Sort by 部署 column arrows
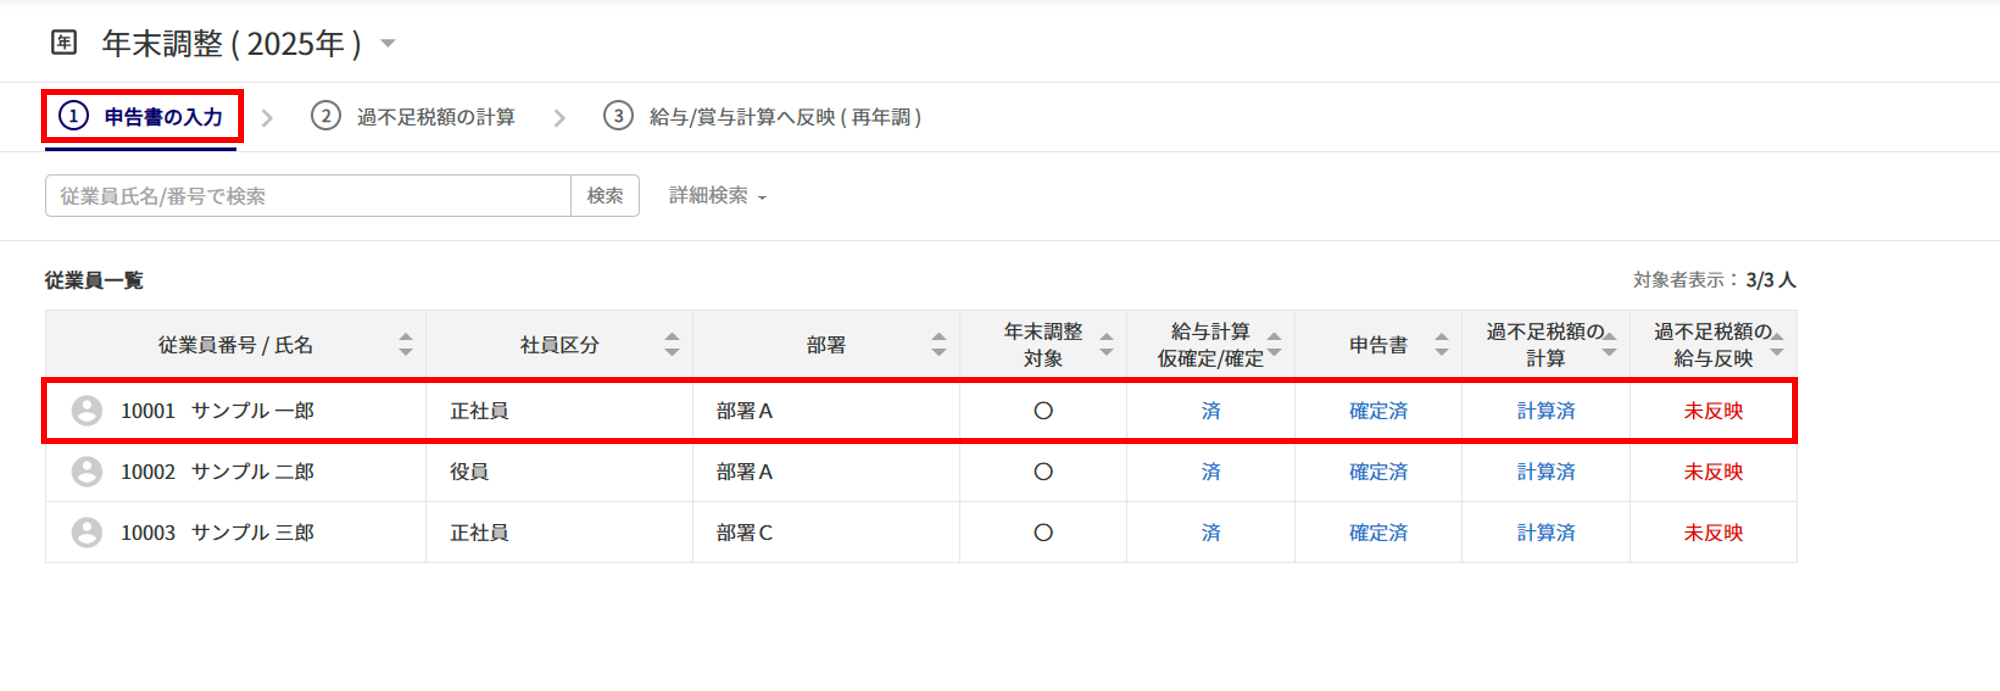Image resolution: width=2000 pixels, height=691 pixels. [938, 345]
